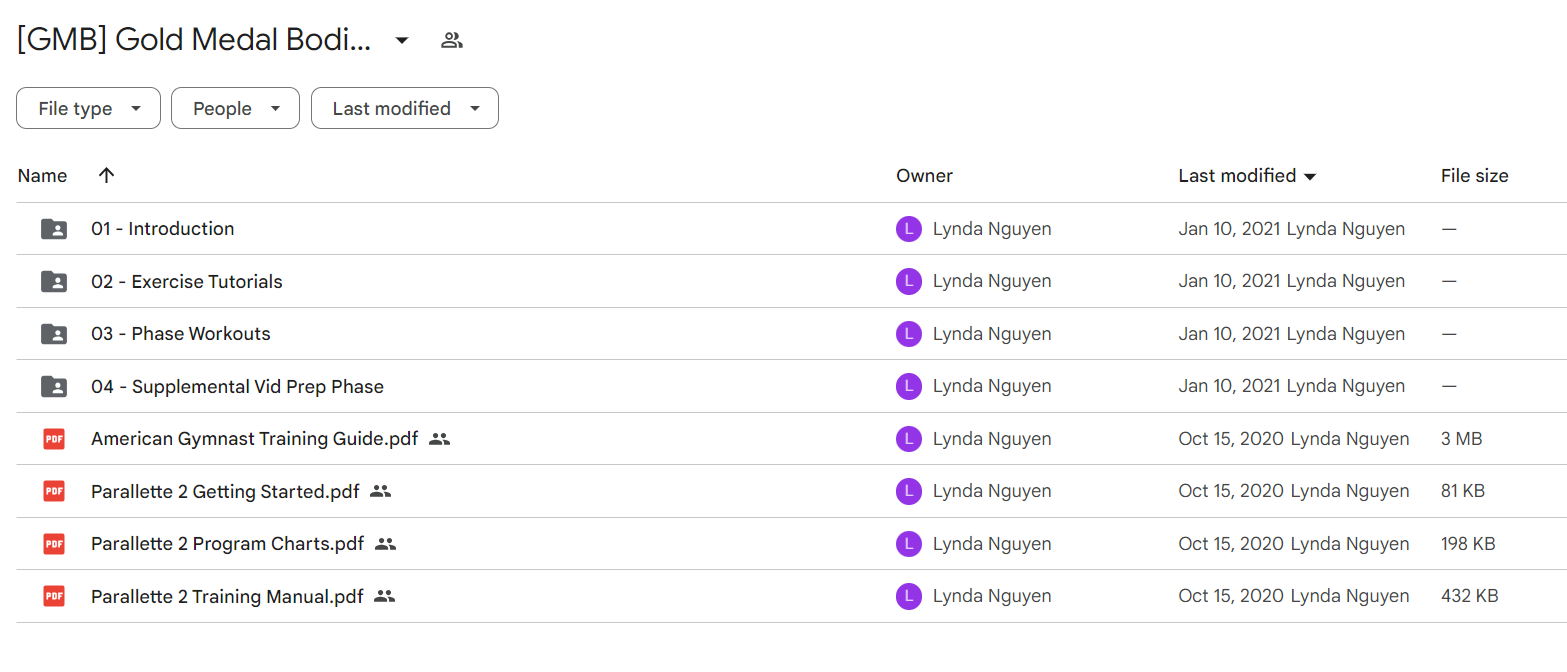The width and height of the screenshot is (1567, 672).
Task: Select the 01 - Introduction folder name
Action: tap(163, 229)
